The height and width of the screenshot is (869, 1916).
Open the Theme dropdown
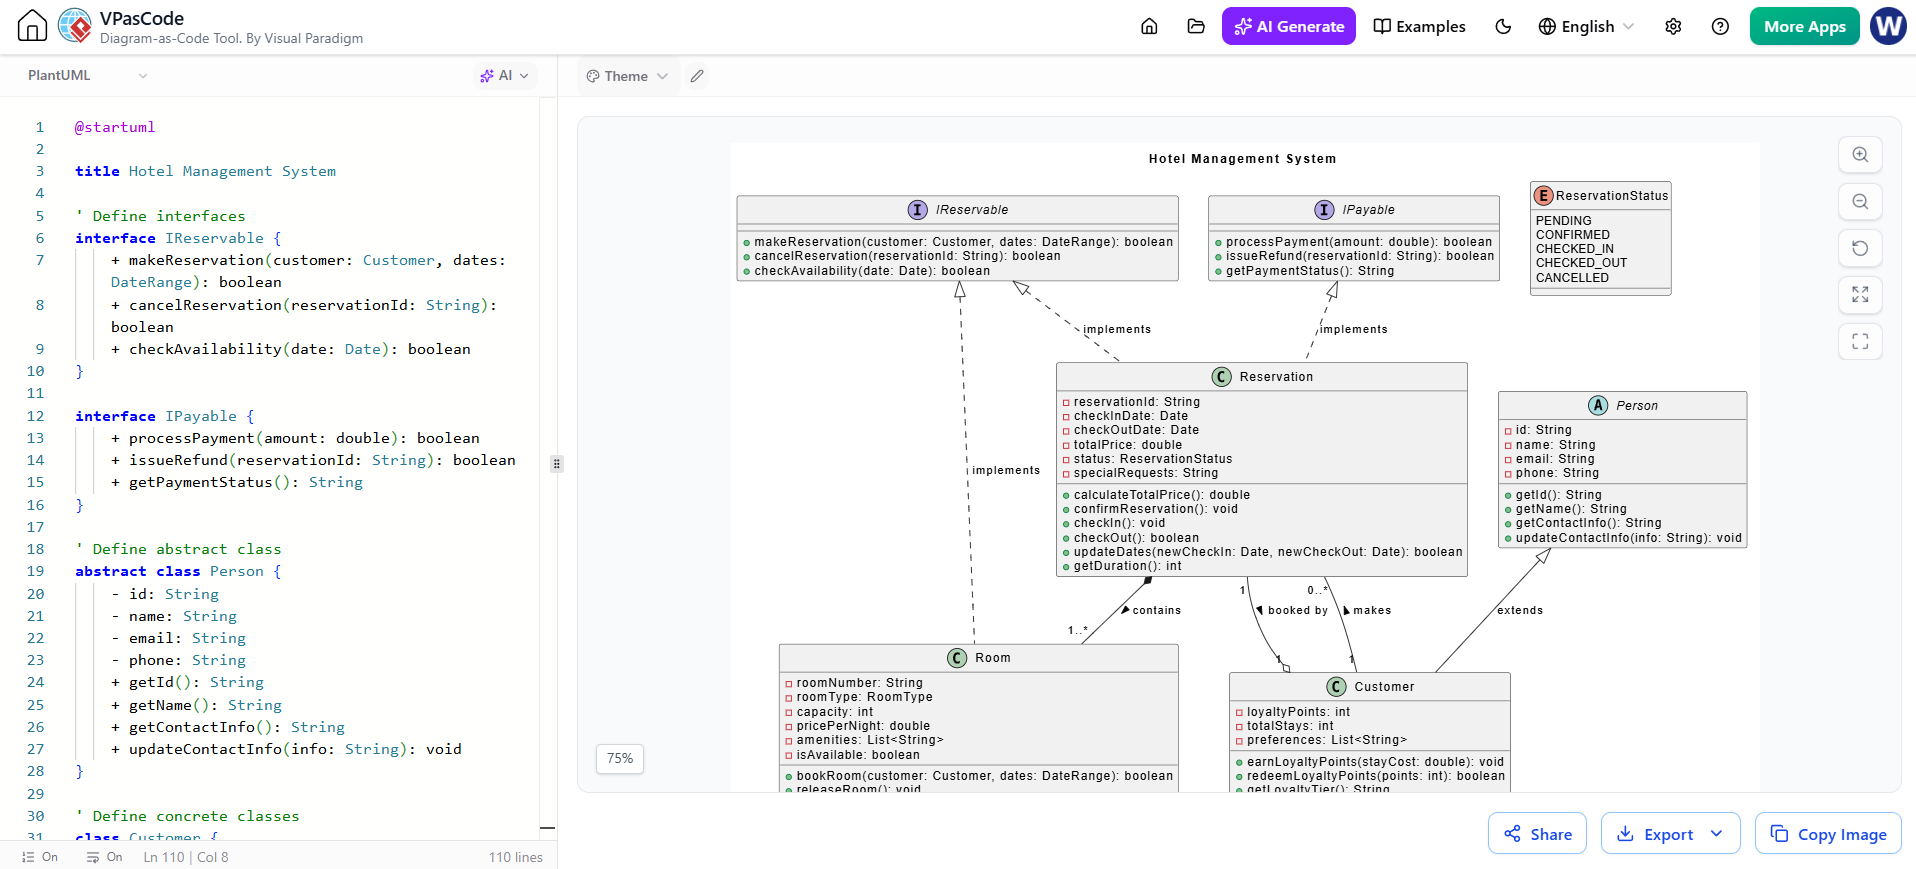click(627, 76)
